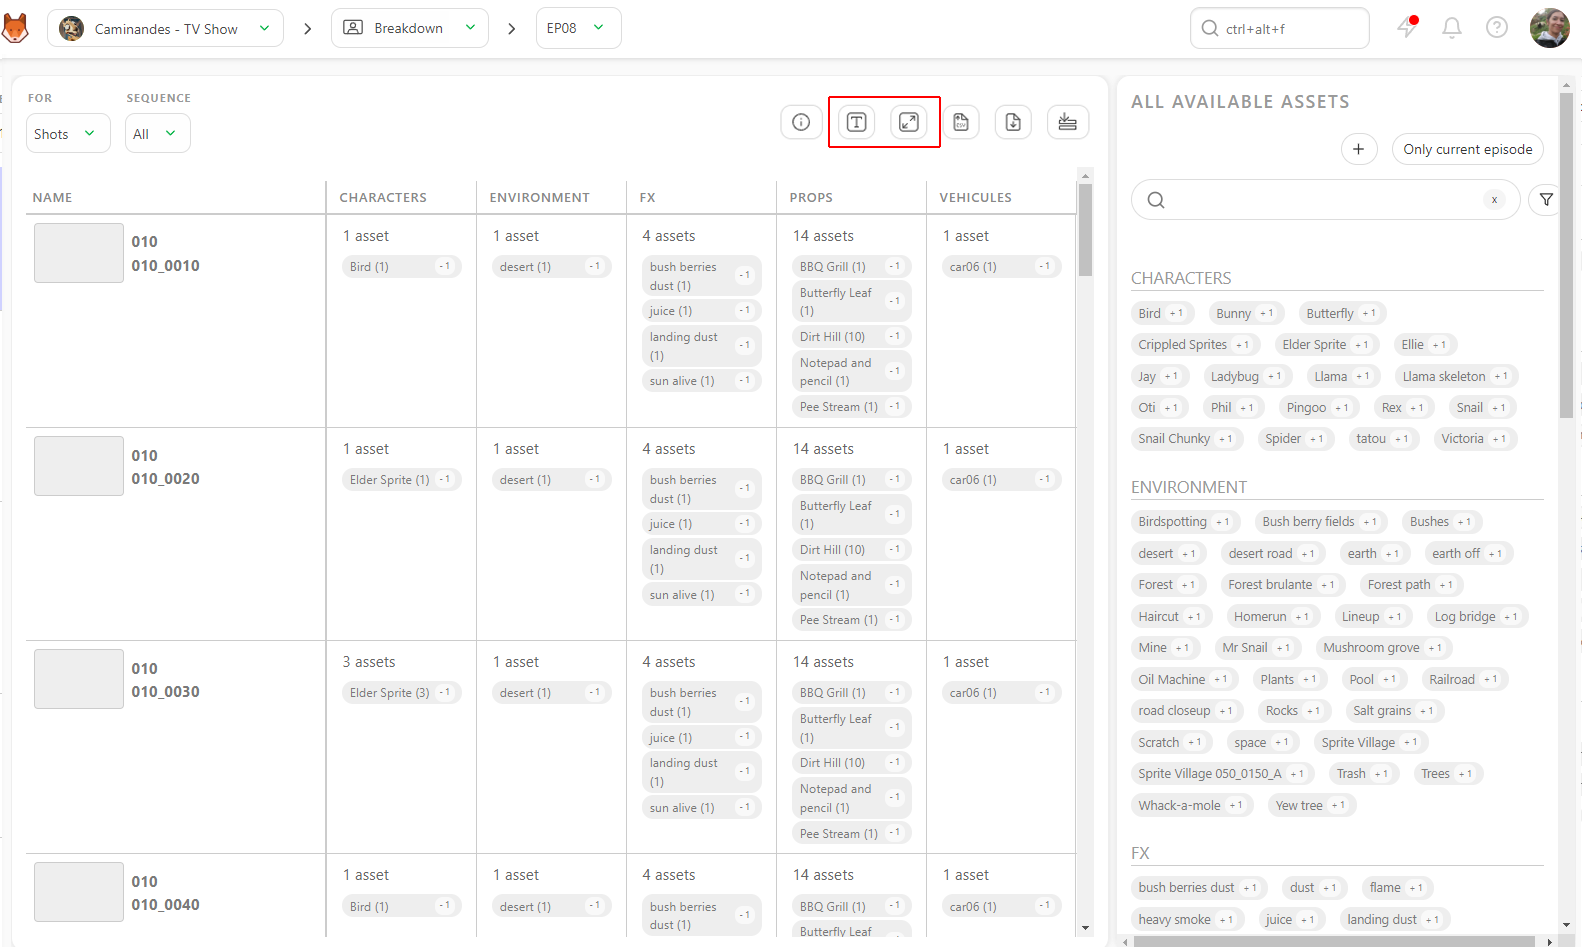The height and width of the screenshot is (952, 1582).
Task: Click the import-from-tray toolbar icon
Action: [1068, 122]
